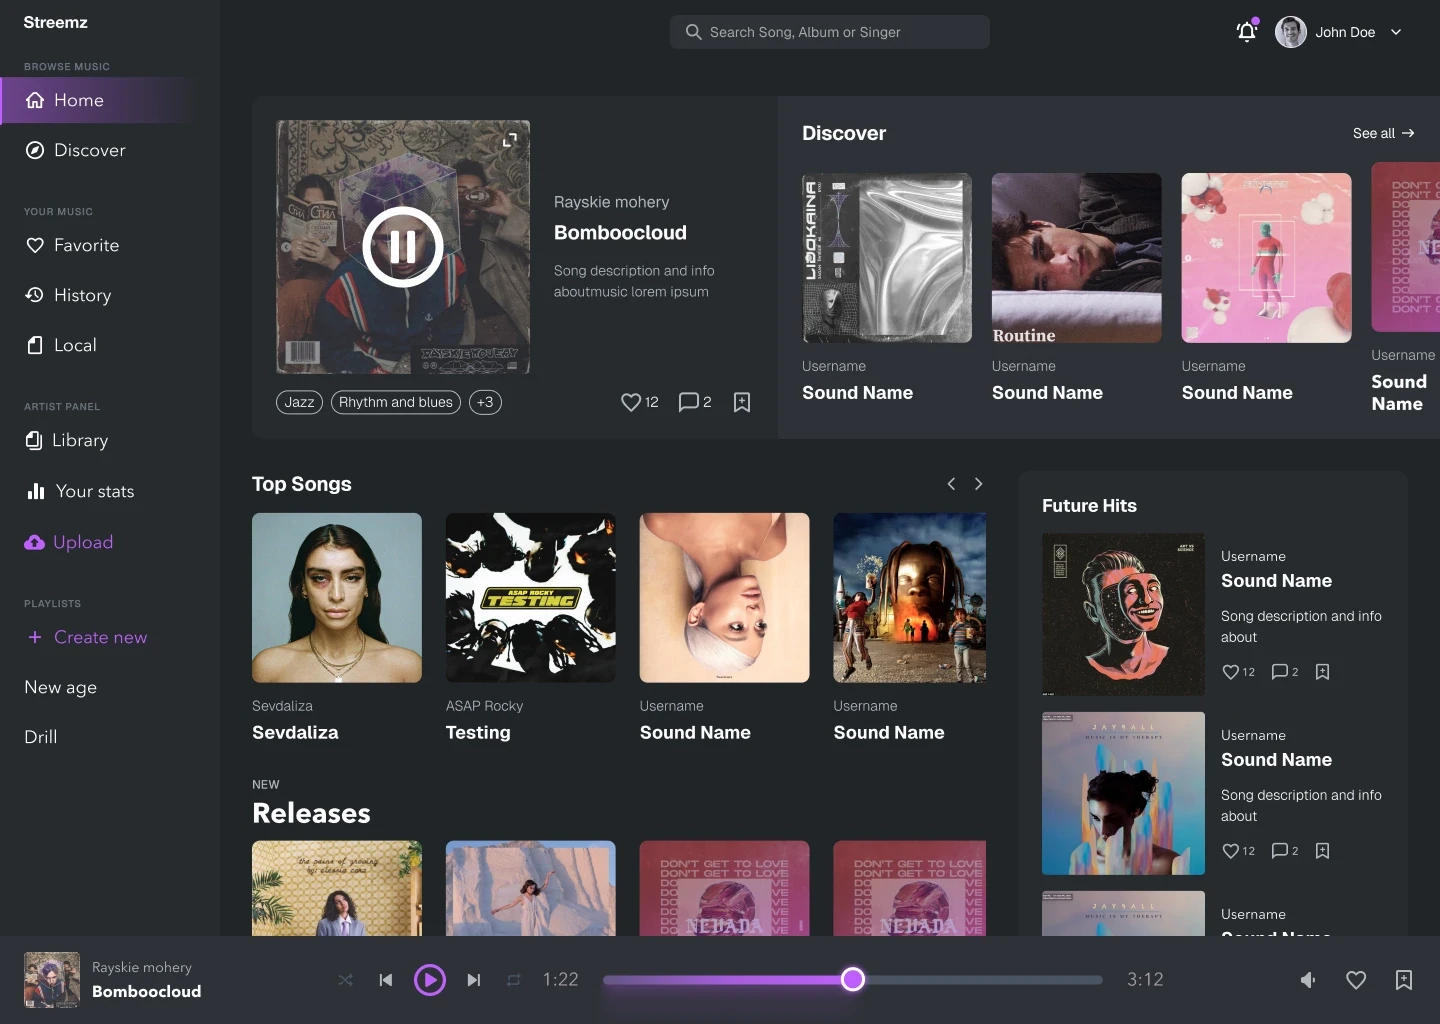Open the second Future Hits colorful artwork
This screenshot has height=1024, width=1440.
[x=1123, y=793]
